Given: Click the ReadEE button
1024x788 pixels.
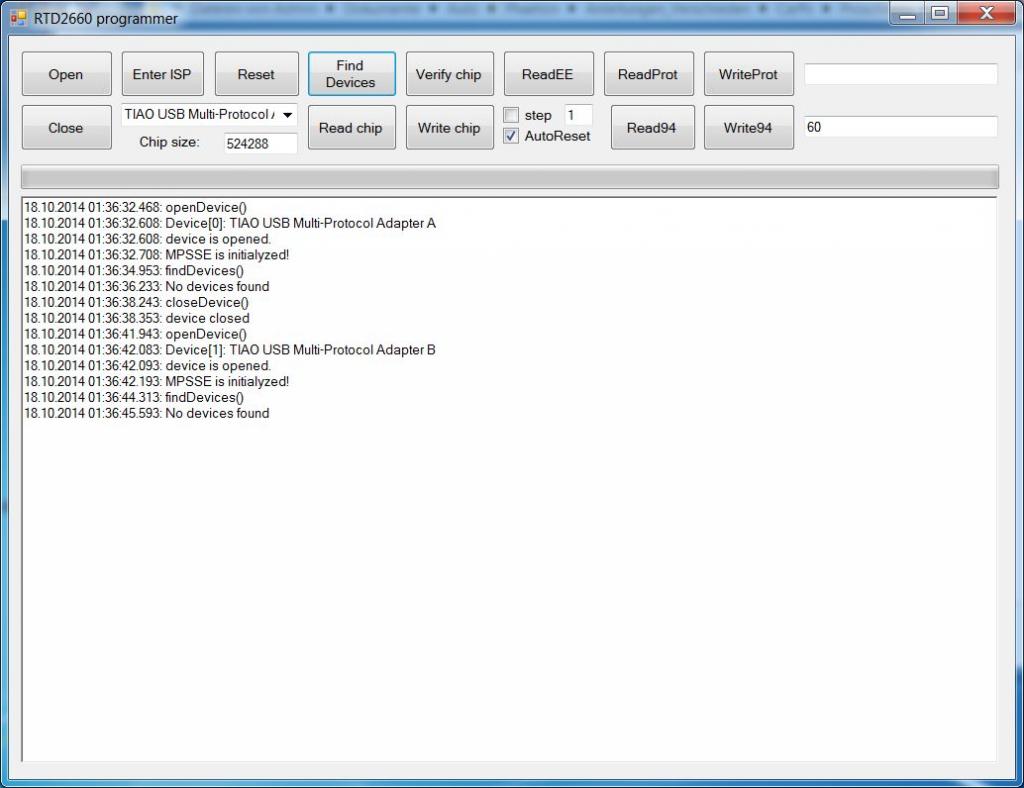Looking at the screenshot, I should coord(548,75).
